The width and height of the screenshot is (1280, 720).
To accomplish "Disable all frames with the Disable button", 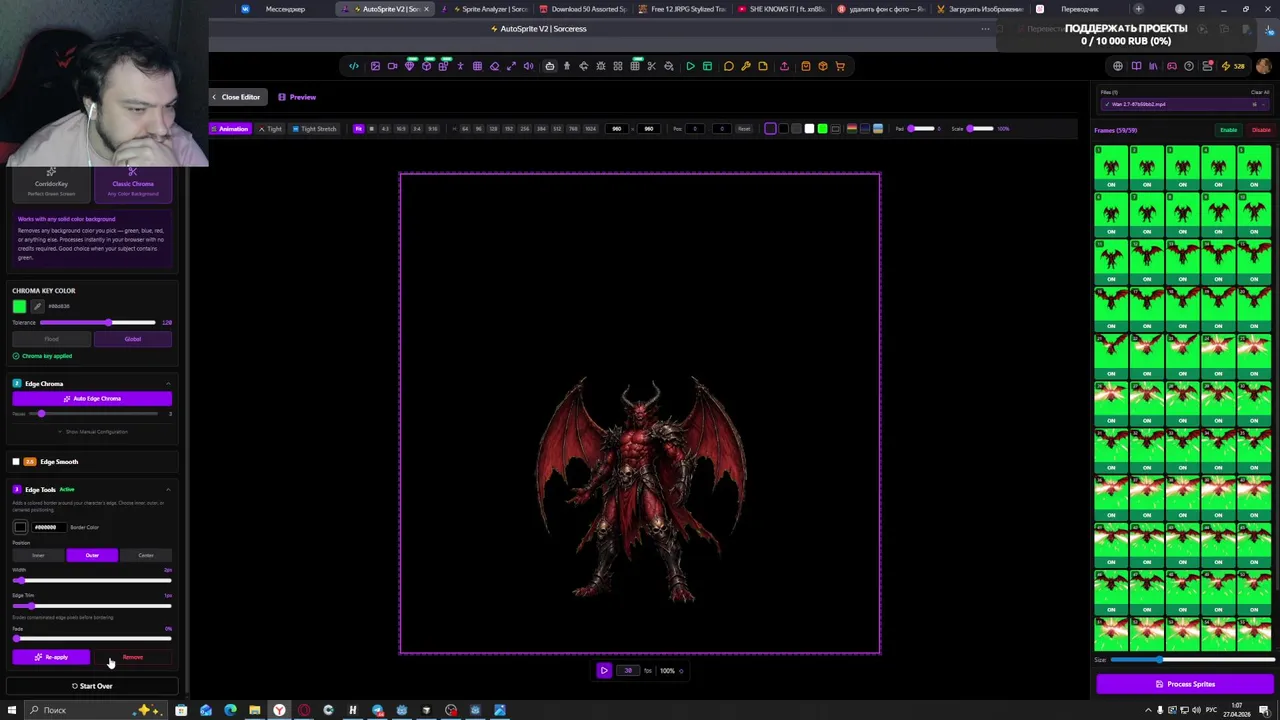I will pyautogui.click(x=1261, y=130).
